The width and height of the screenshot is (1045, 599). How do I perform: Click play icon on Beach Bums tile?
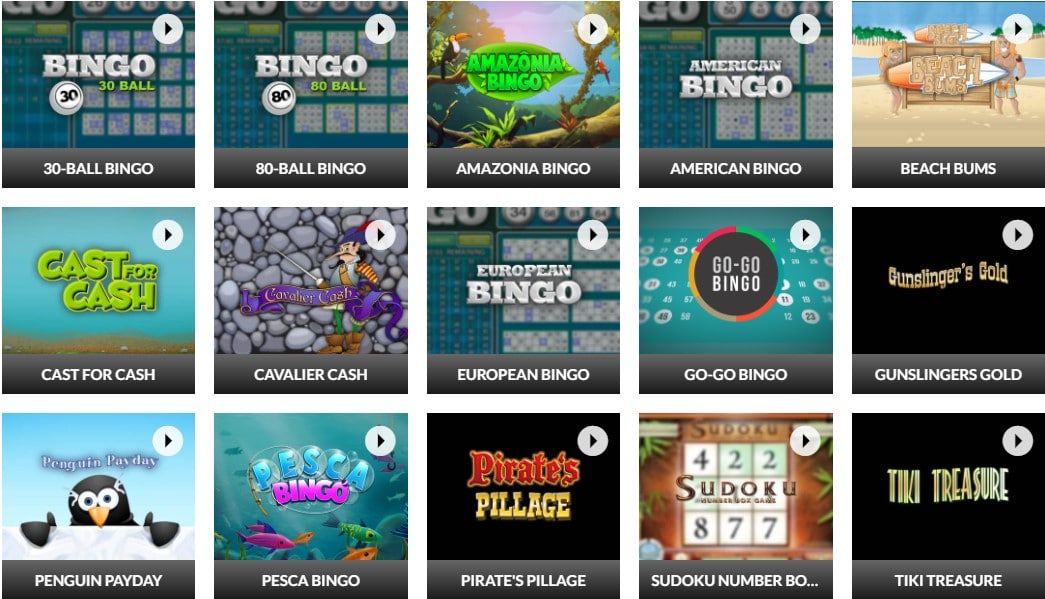click(x=1018, y=29)
